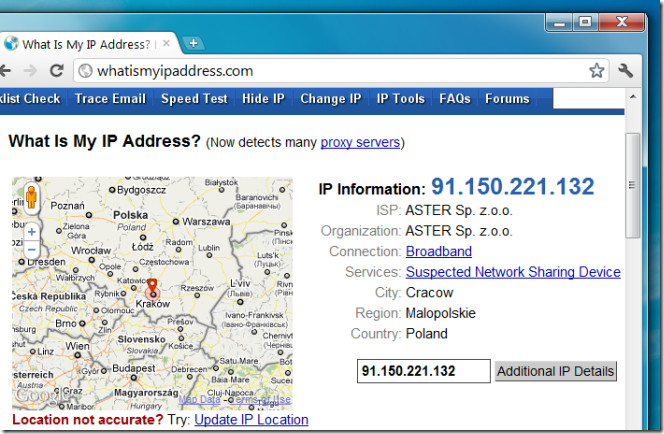Open a new tab with plus button
The height and width of the screenshot is (434, 664).
coord(194,43)
